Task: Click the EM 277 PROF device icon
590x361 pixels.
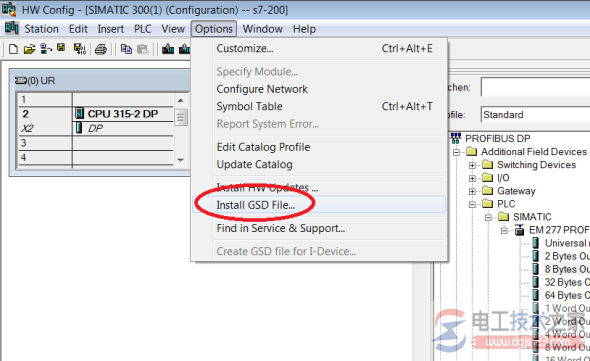Action: click(x=520, y=230)
